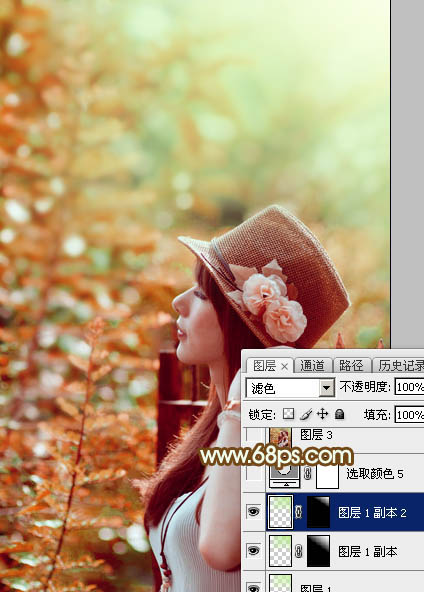Hide the 图层 1 副本 2 layer
The width and height of the screenshot is (424, 592).
coord(253,512)
